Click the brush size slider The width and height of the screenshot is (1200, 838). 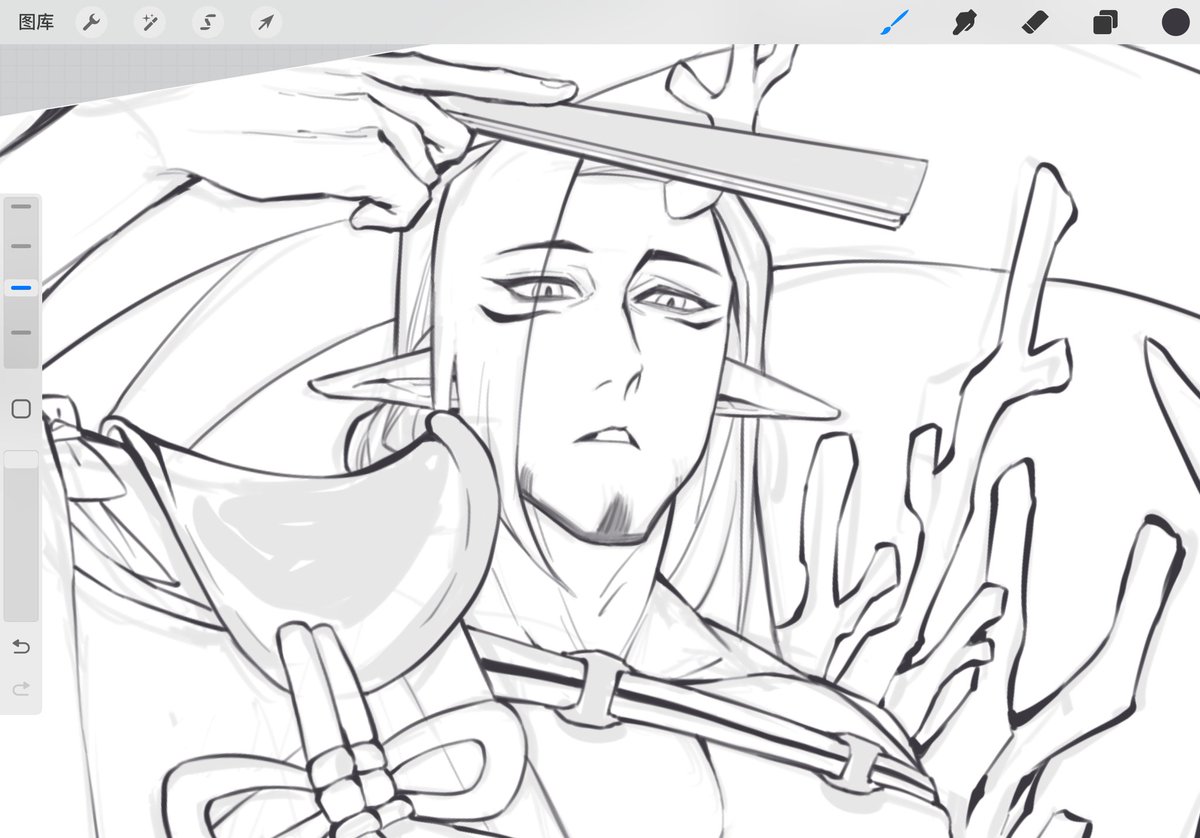click(x=21, y=283)
